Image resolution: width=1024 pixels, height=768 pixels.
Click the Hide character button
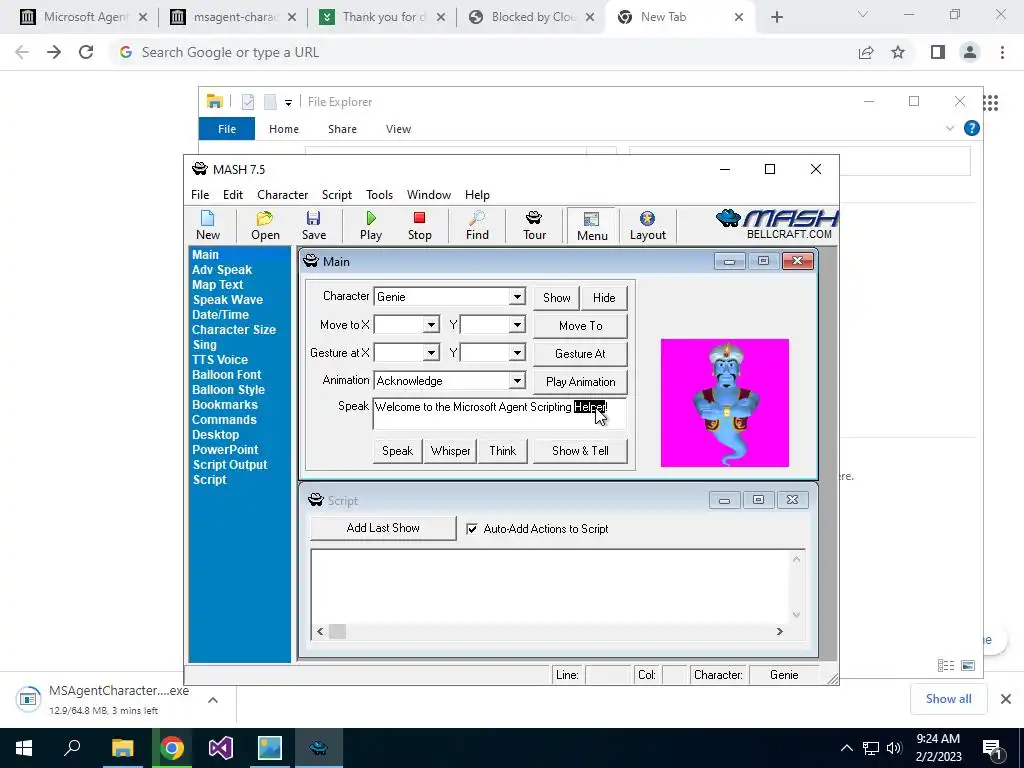[604, 298]
